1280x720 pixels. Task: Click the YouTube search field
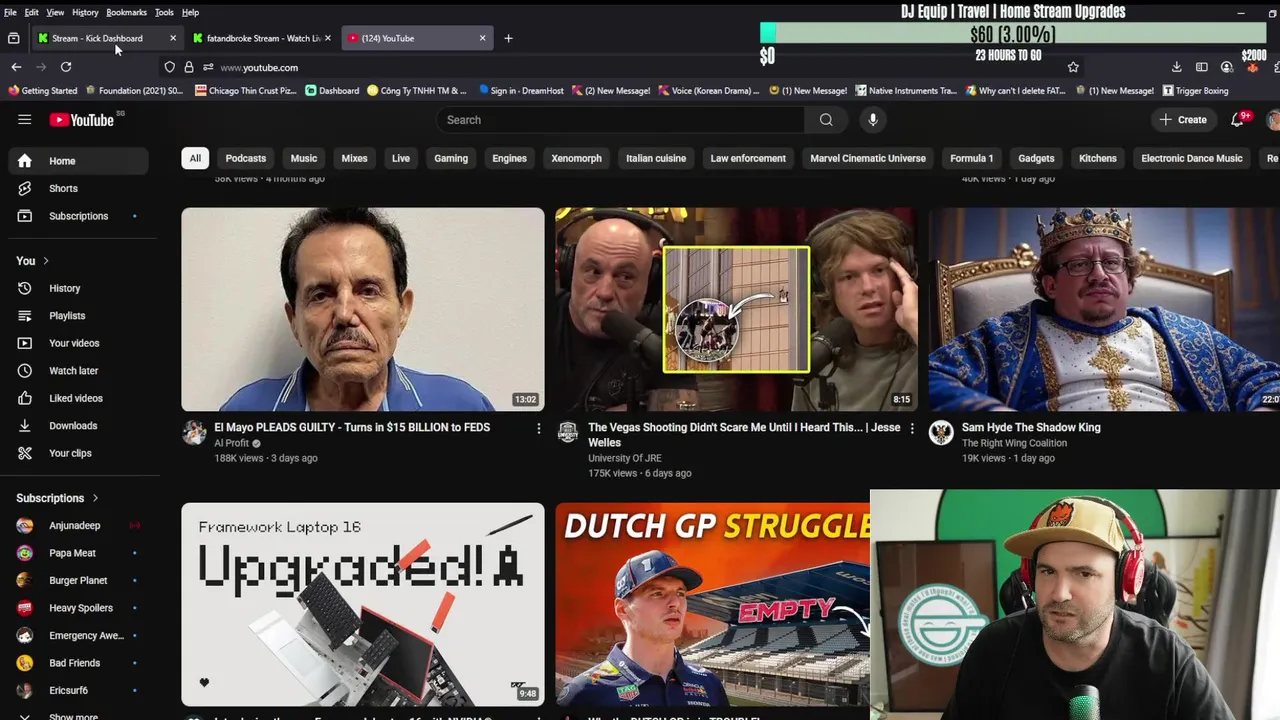pyautogui.click(x=620, y=120)
